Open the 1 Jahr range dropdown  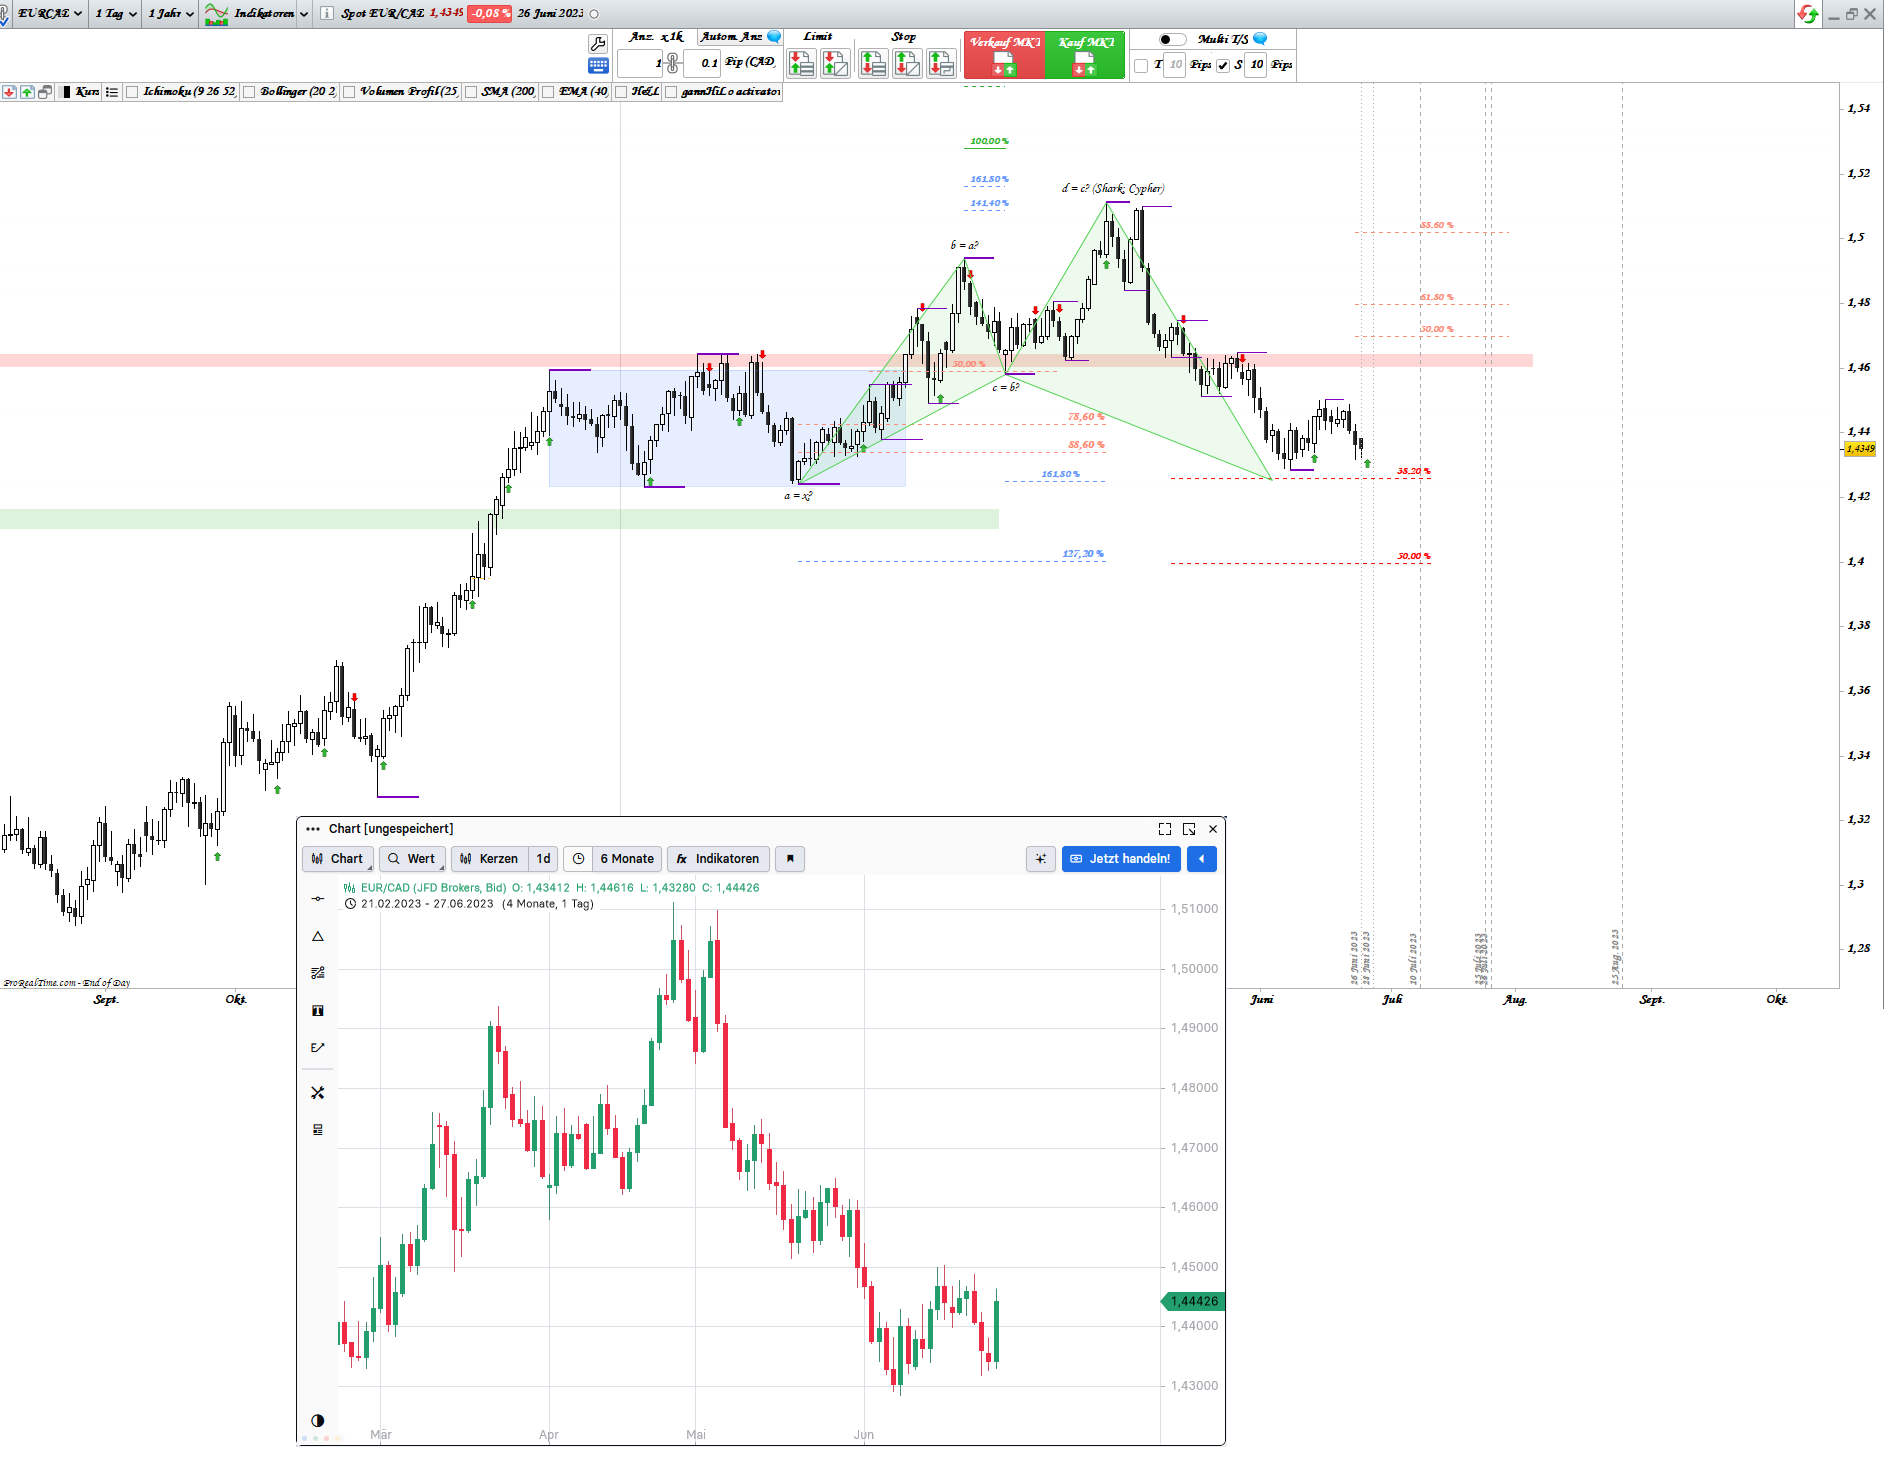point(168,13)
